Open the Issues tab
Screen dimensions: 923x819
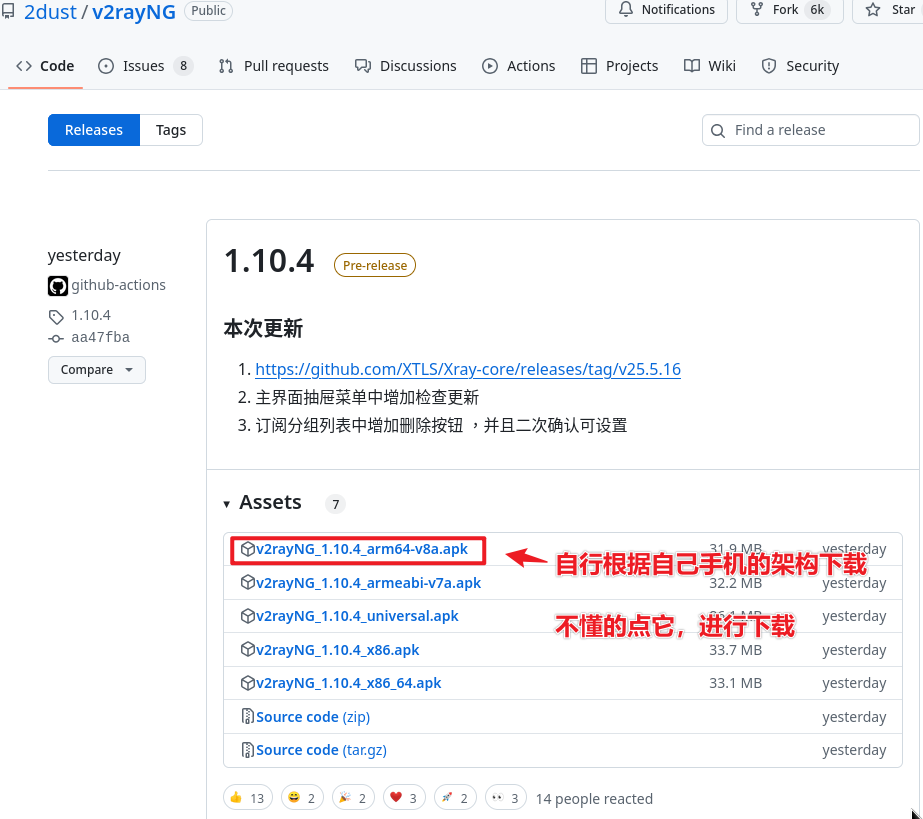[x=144, y=66]
